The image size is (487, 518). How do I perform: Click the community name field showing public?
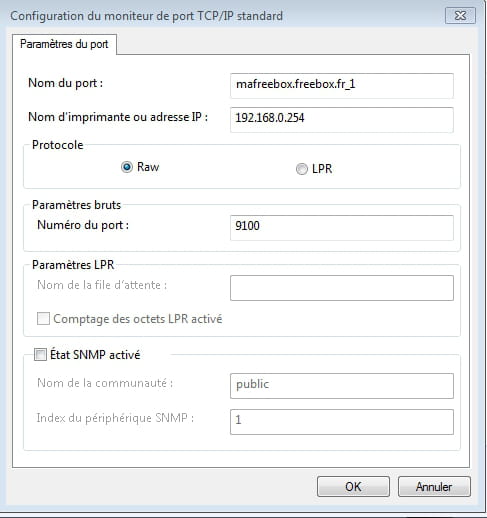point(342,386)
